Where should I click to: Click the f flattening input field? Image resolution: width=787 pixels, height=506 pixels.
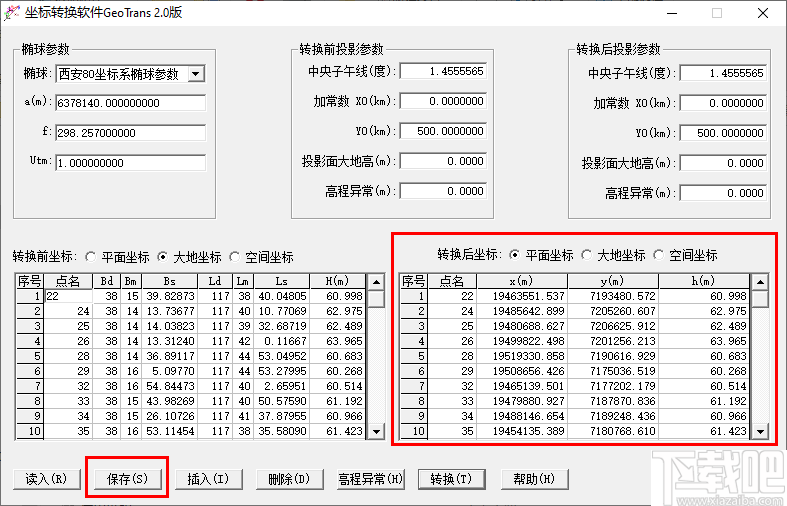[x=130, y=133]
